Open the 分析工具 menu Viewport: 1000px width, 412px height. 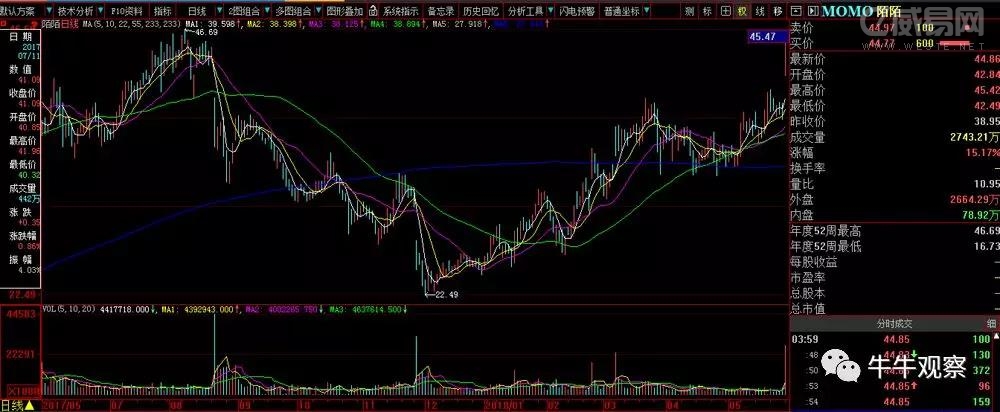(526, 11)
